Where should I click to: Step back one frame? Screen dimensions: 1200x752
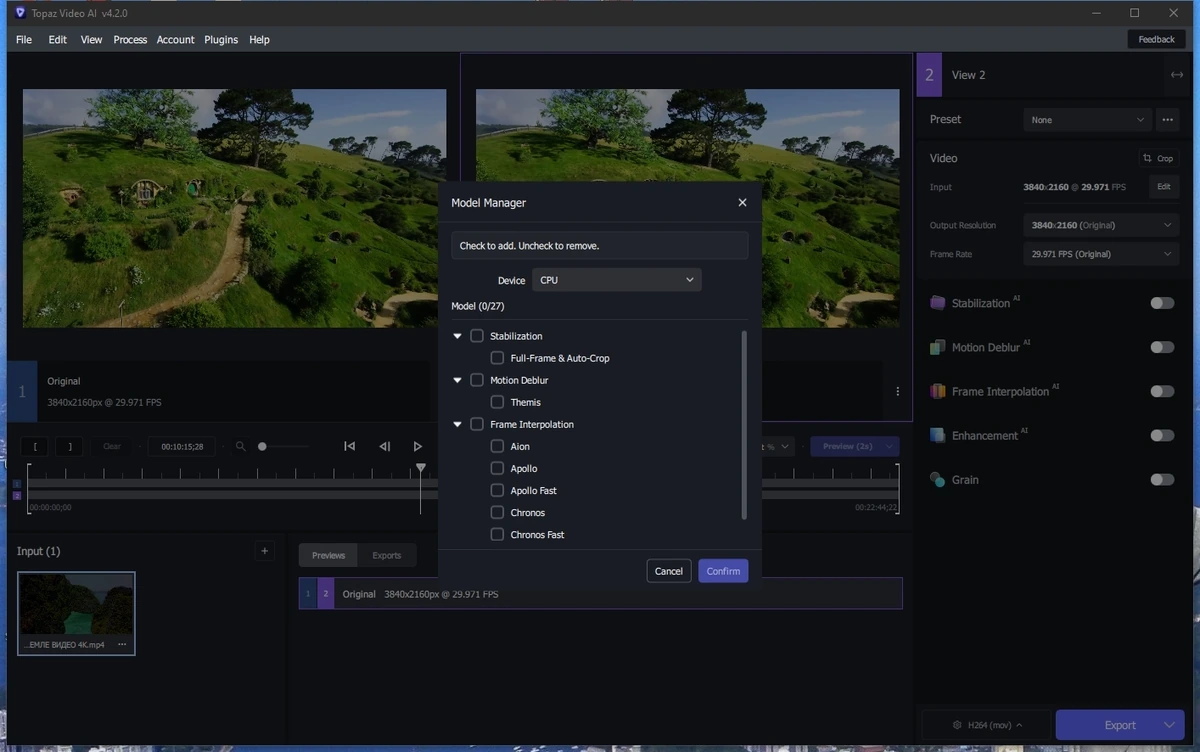[384, 446]
